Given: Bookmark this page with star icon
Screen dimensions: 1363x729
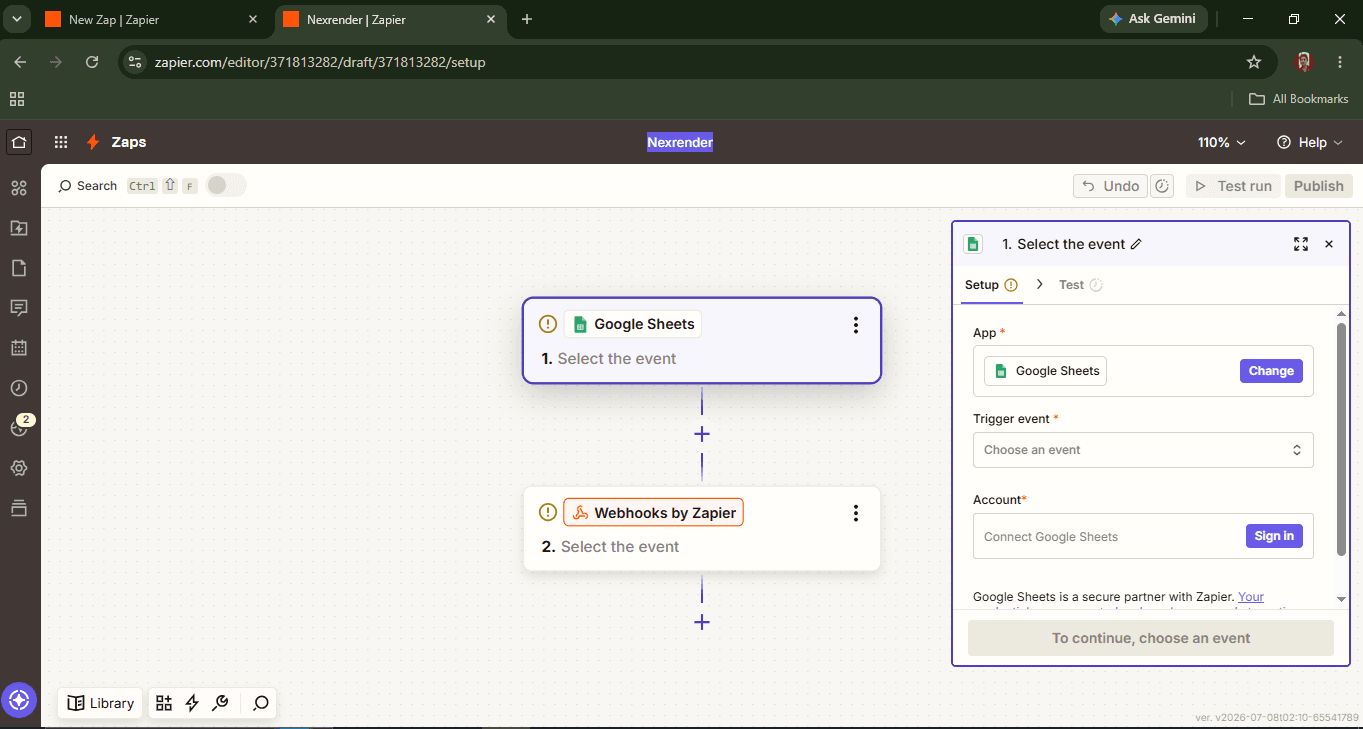Looking at the screenshot, I should coord(1254,62).
